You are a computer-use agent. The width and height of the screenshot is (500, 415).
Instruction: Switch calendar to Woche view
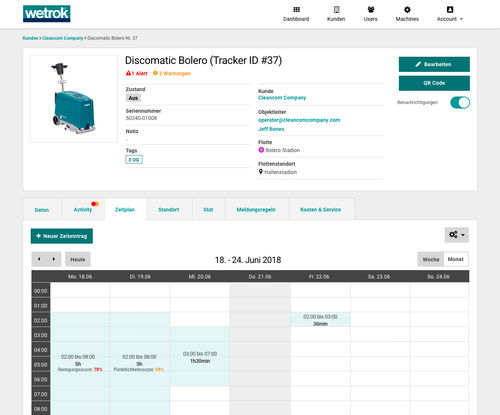431,259
